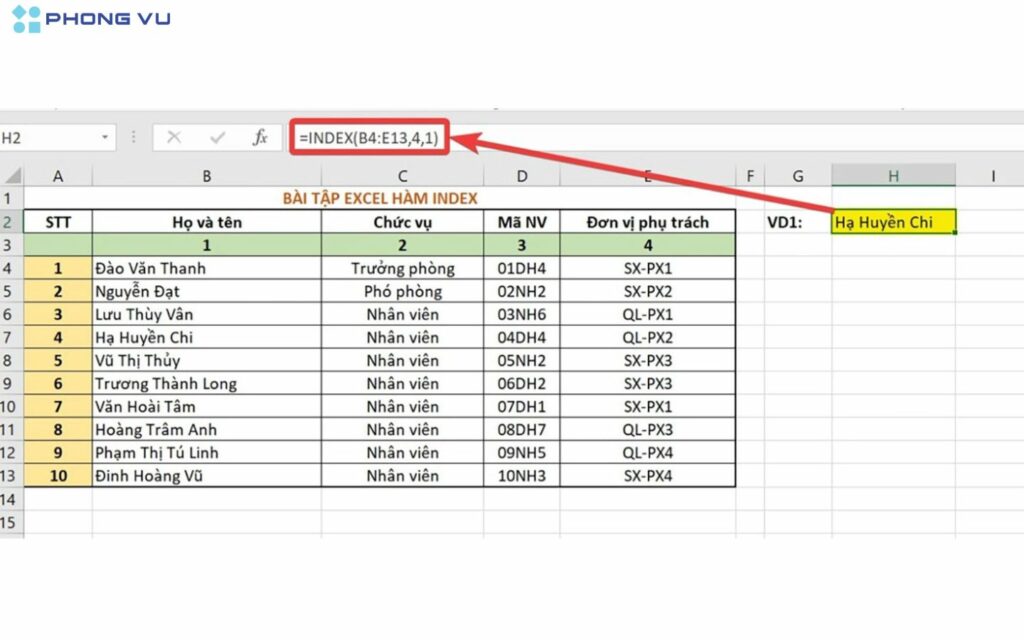Viewport: 1024px width, 640px height.
Task: Select the cell labeled VD1:
Action: pos(797,222)
